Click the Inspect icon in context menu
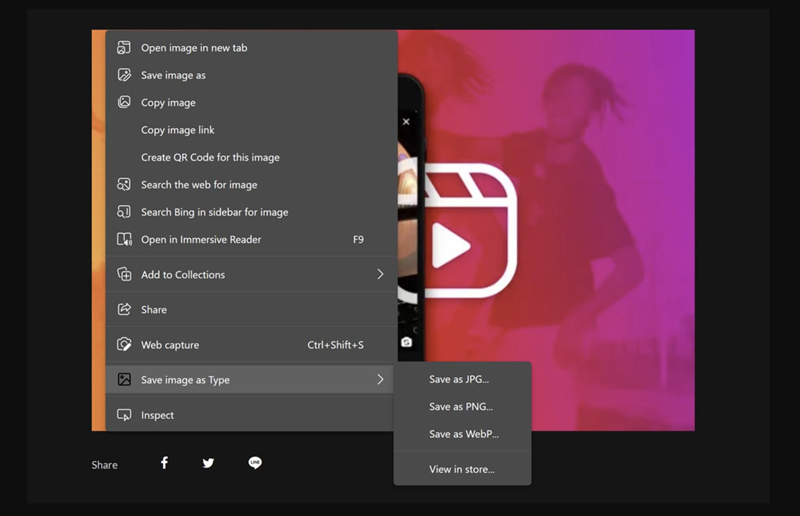The image size is (800, 516). tap(124, 415)
